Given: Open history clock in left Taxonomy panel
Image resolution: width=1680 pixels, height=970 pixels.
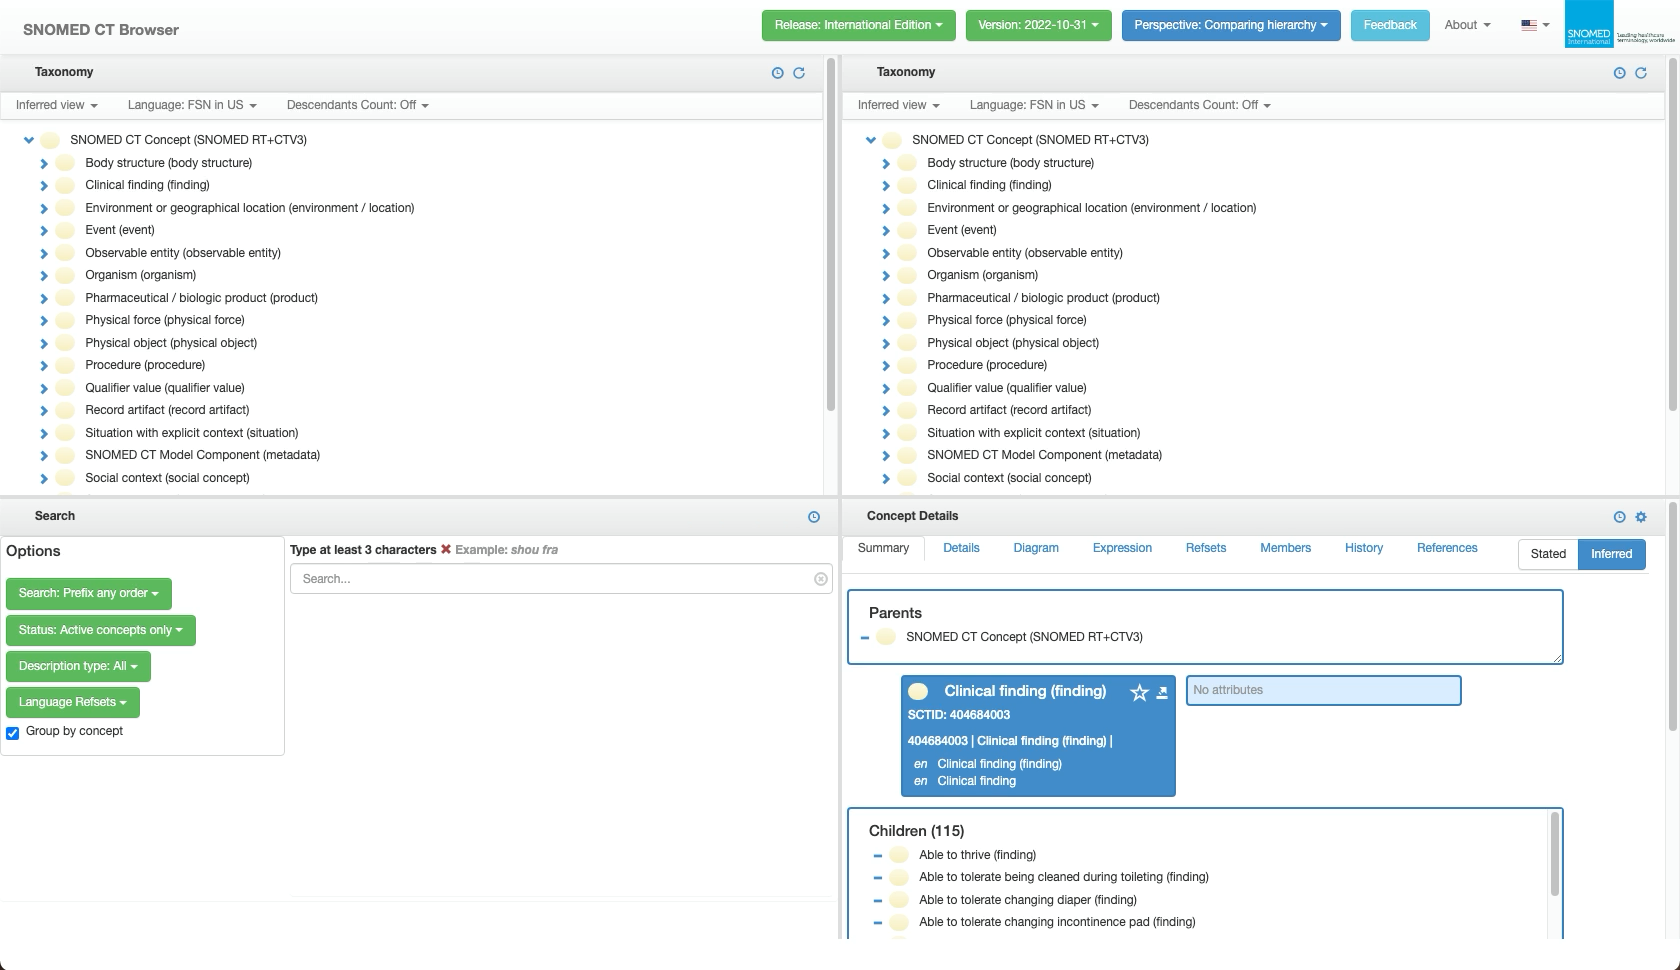Looking at the screenshot, I should point(777,73).
